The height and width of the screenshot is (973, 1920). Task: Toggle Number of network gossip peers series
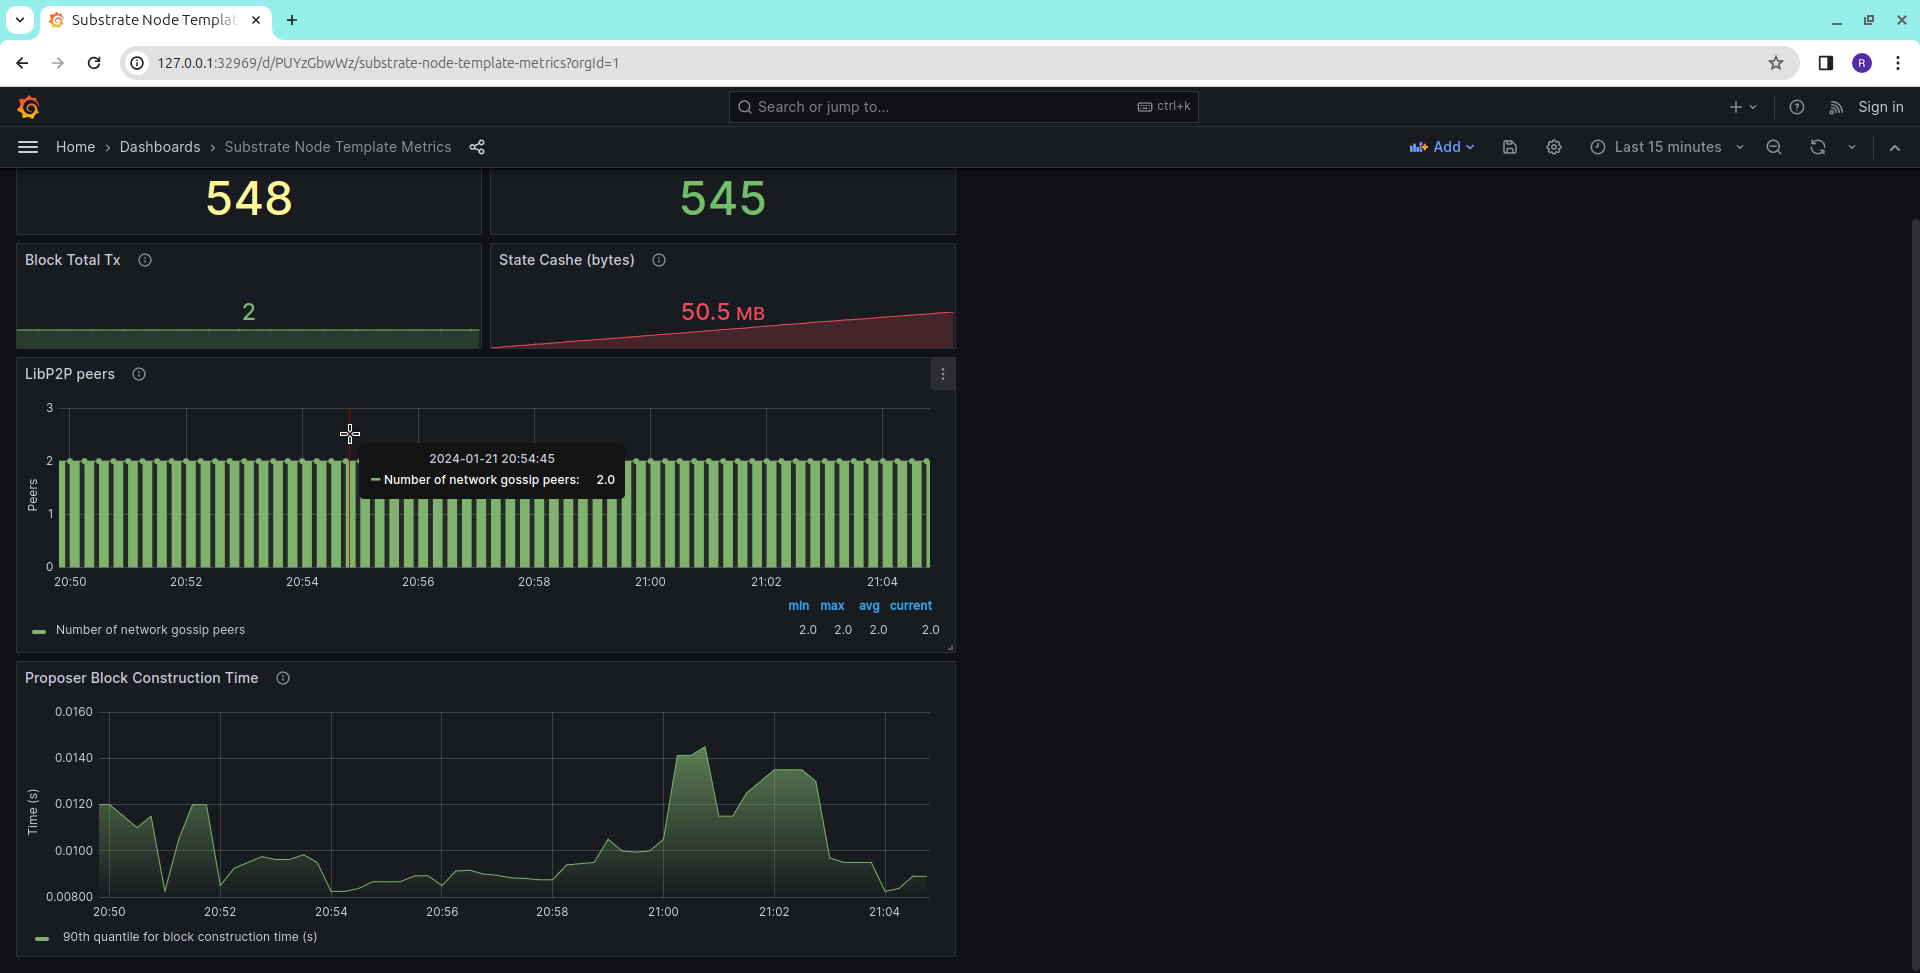150,630
